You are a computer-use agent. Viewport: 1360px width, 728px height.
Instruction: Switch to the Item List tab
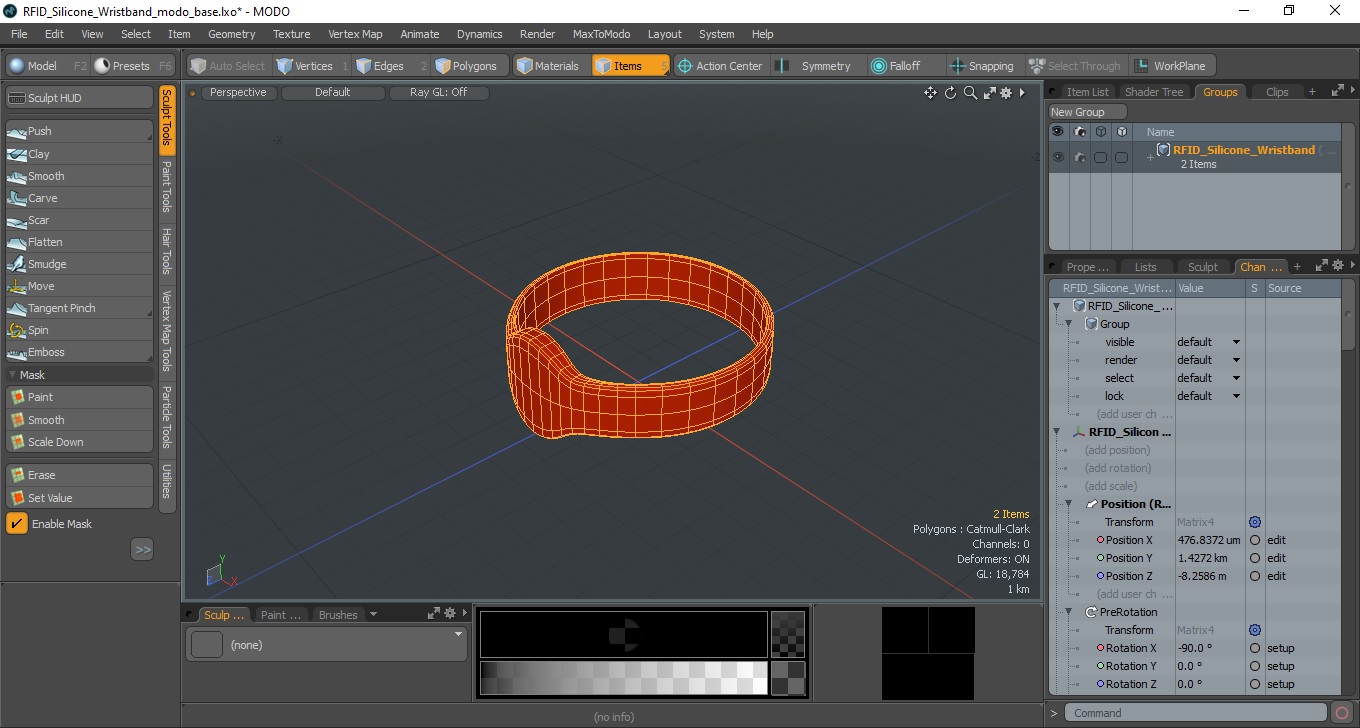coord(1087,92)
